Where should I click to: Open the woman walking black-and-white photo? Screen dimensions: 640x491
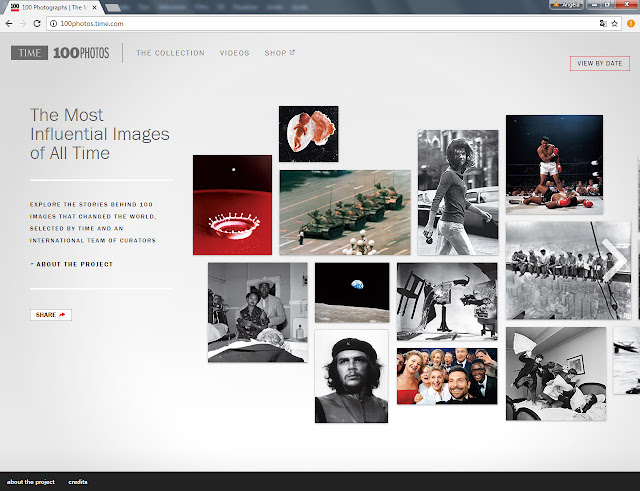(458, 193)
